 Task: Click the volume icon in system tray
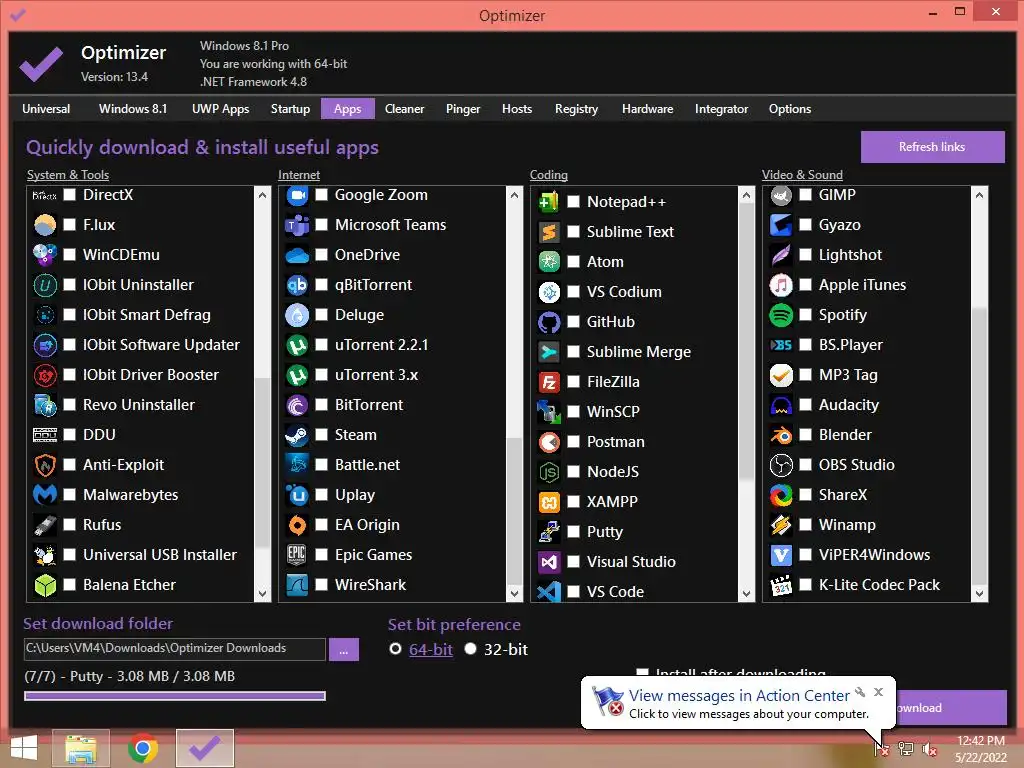pyautogui.click(x=929, y=749)
